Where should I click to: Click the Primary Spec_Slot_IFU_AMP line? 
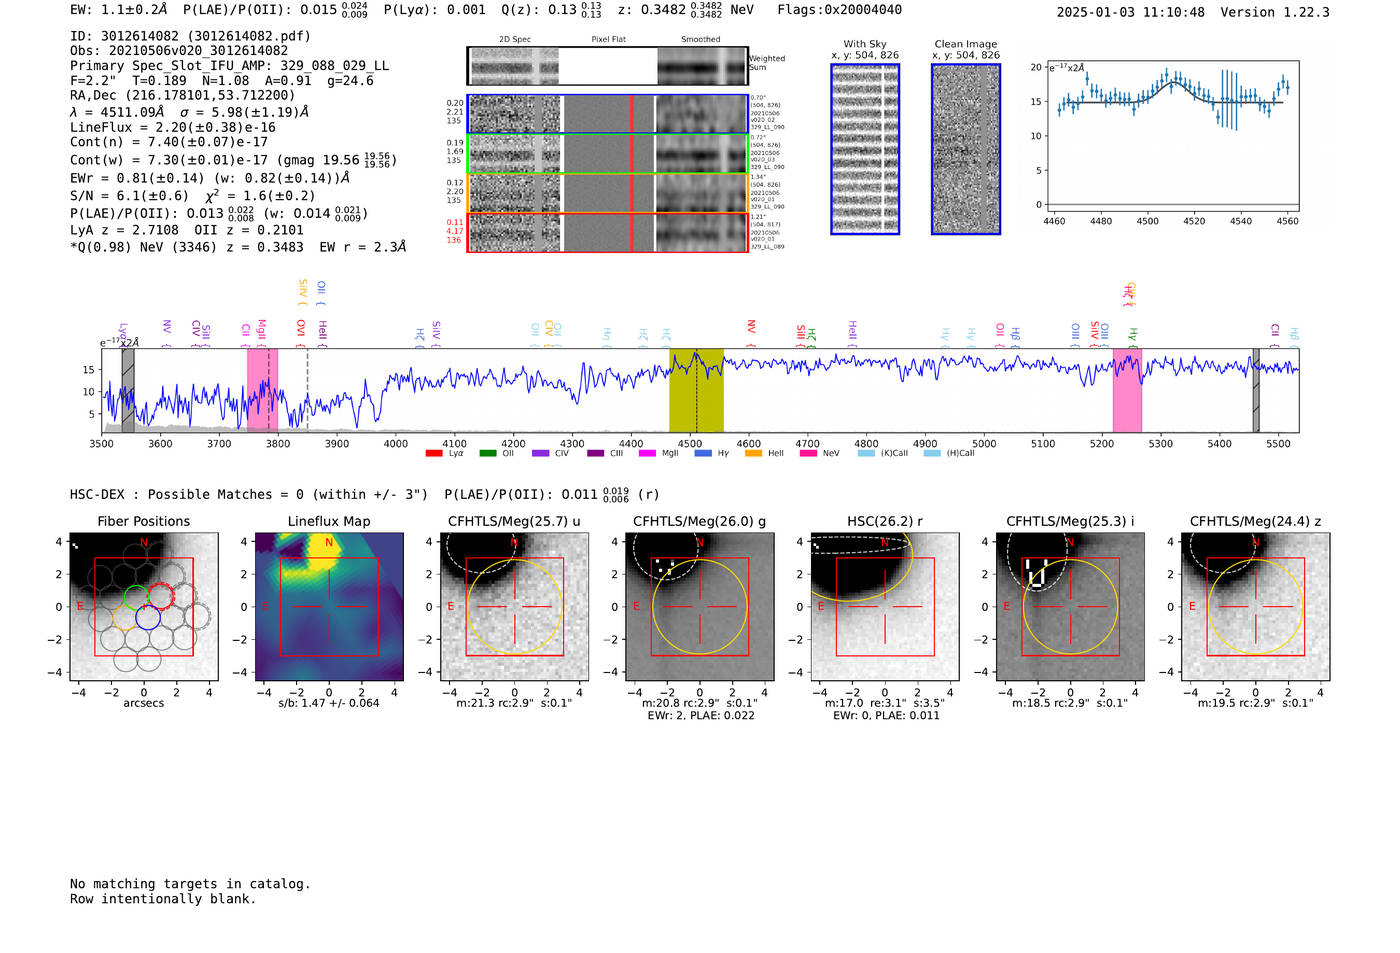[x=230, y=66]
